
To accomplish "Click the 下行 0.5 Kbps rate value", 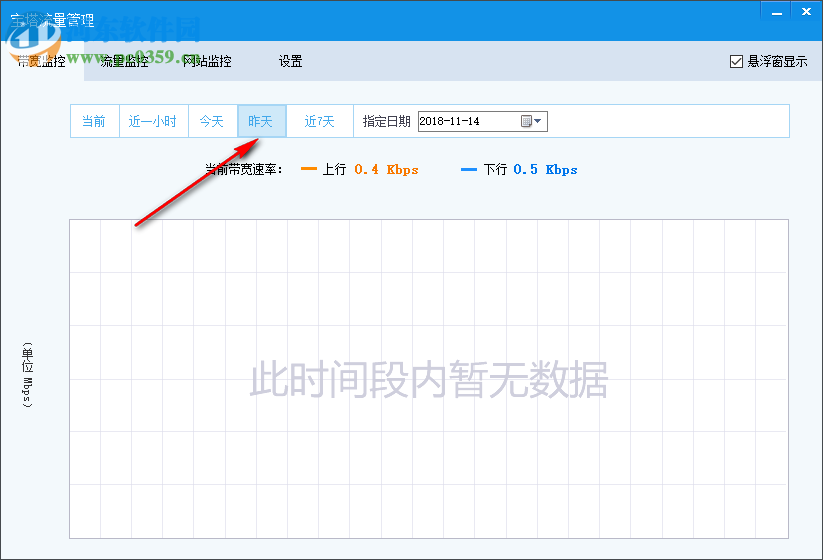I will pyautogui.click(x=545, y=170).
